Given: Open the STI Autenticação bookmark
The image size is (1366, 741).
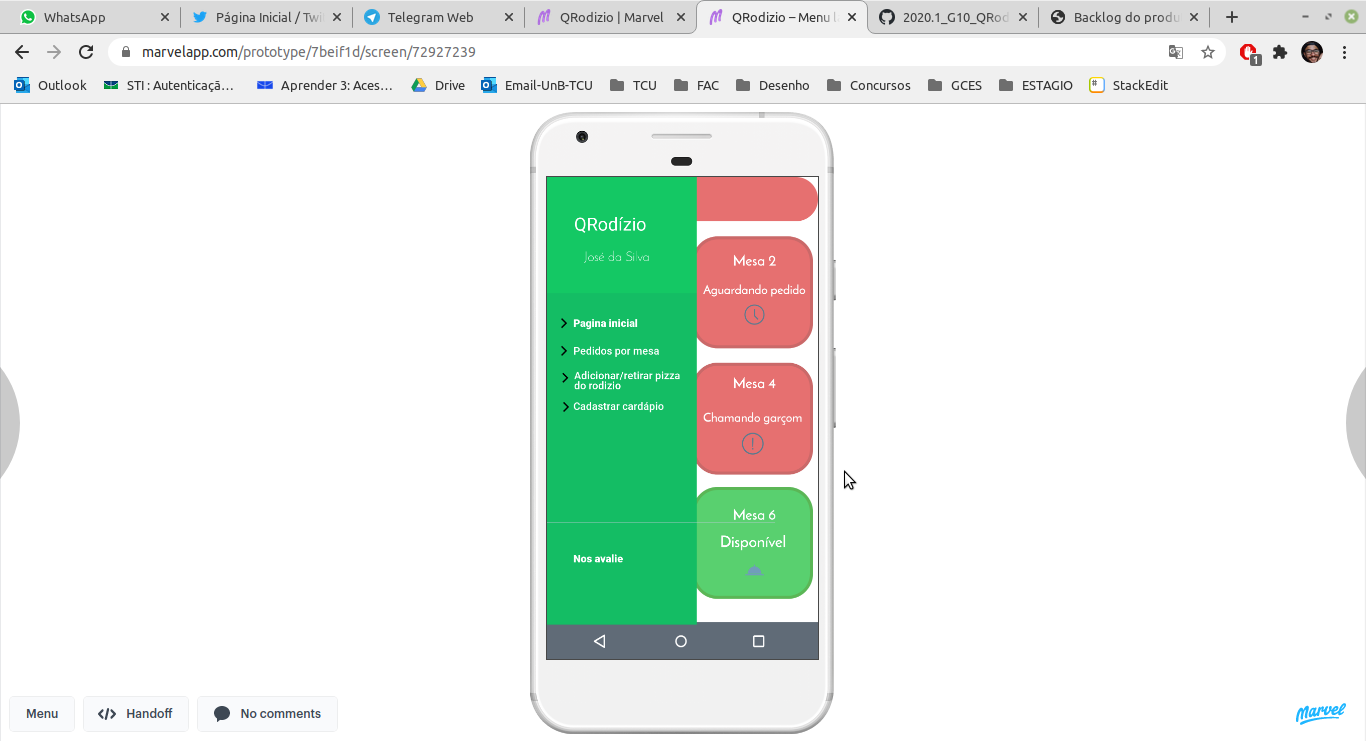Looking at the screenshot, I should point(169,85).
